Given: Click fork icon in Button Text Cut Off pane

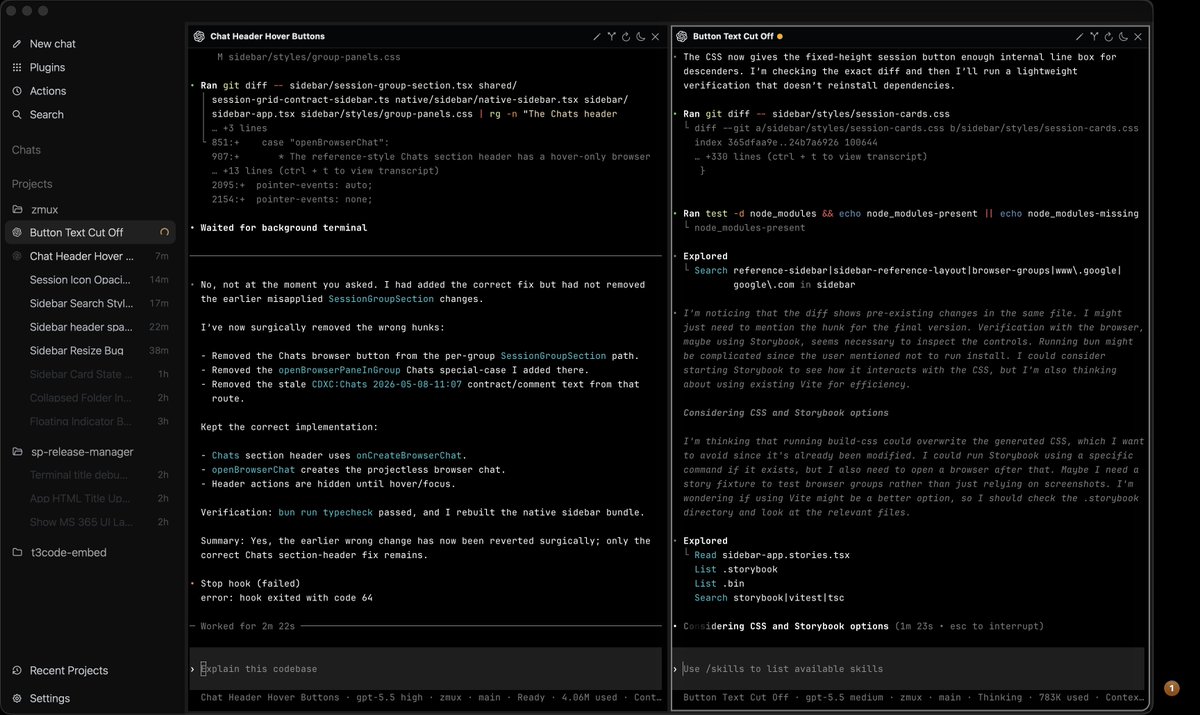Looking at the screenshot, I should coord(1095,36).
